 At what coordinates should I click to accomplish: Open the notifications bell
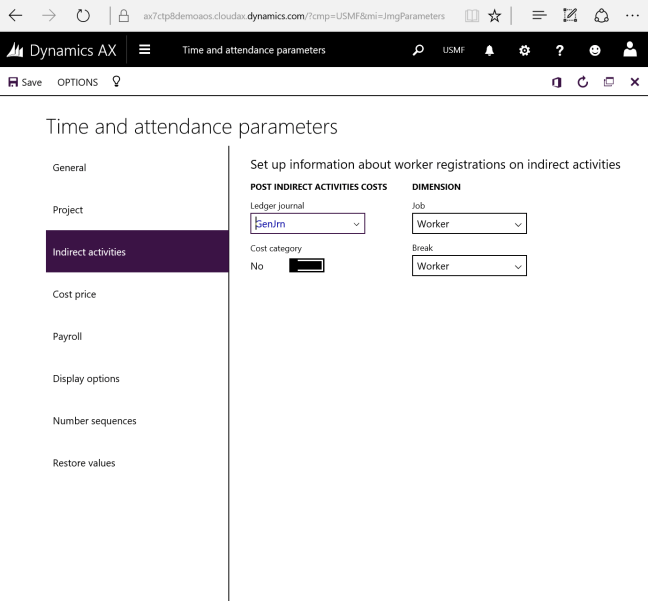[x=490, y=49]
